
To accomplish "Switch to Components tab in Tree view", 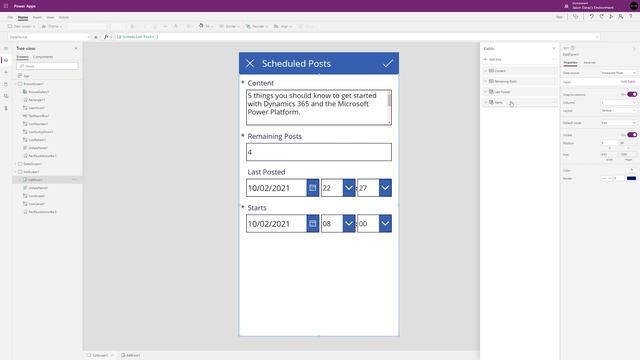I will pos(43,57).
